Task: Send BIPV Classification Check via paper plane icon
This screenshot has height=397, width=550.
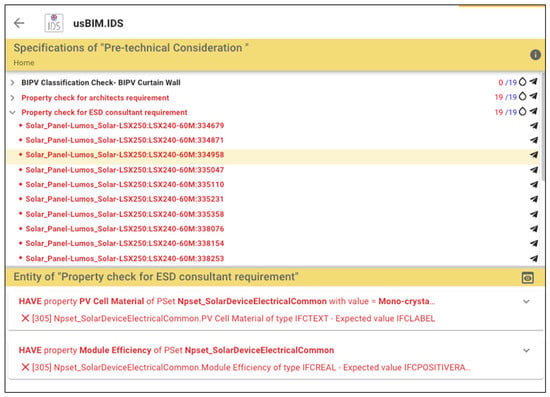Action: tap(534, 82)
